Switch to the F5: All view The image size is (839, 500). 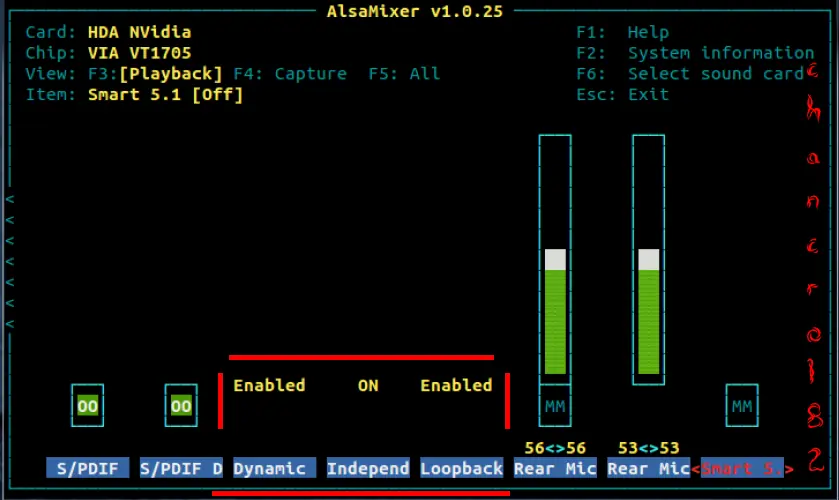click(x=404, y=74)
